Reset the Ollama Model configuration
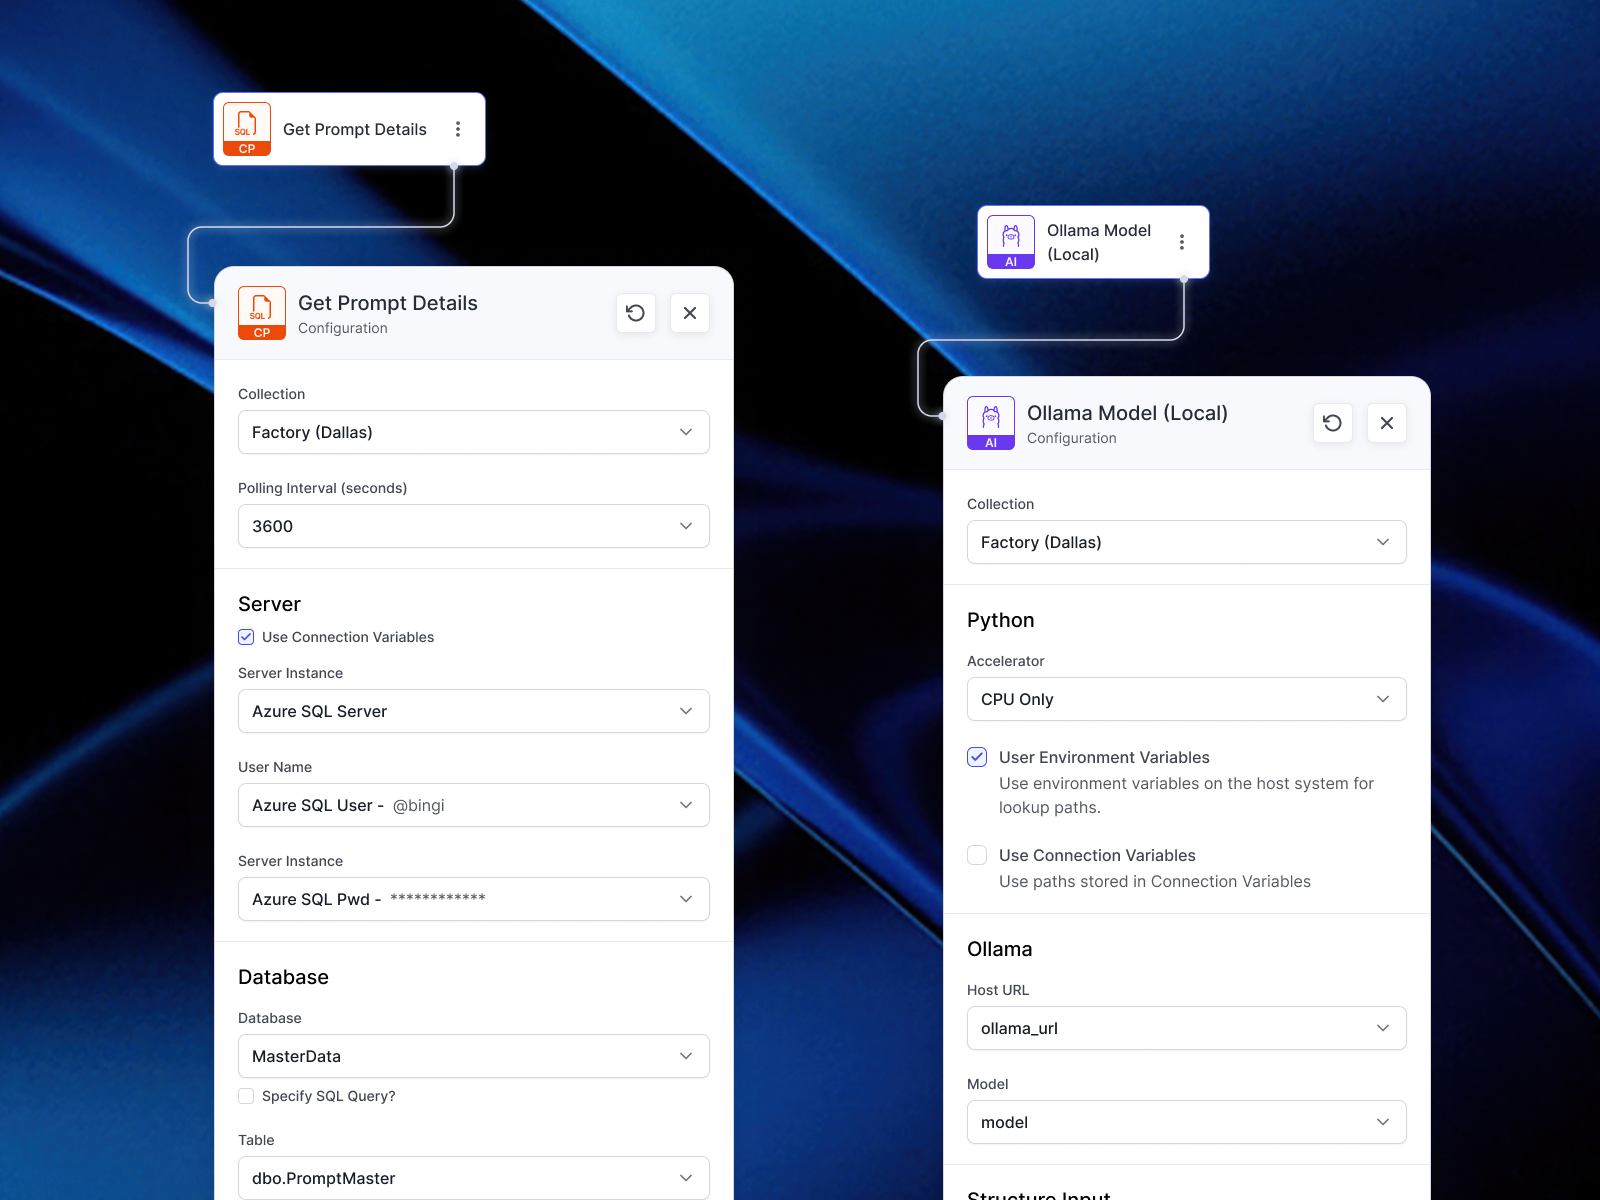Image resolution: width=1600 pixels, height=1200 pixels. pyautogui.click(x=1333, y=423)
